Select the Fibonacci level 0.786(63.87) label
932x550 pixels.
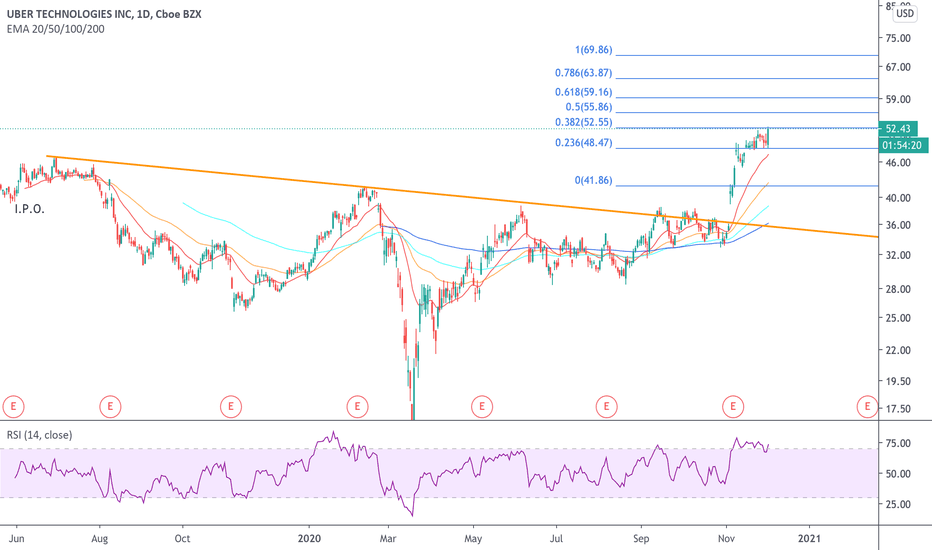pyautogui.click(x=584, y=73)
